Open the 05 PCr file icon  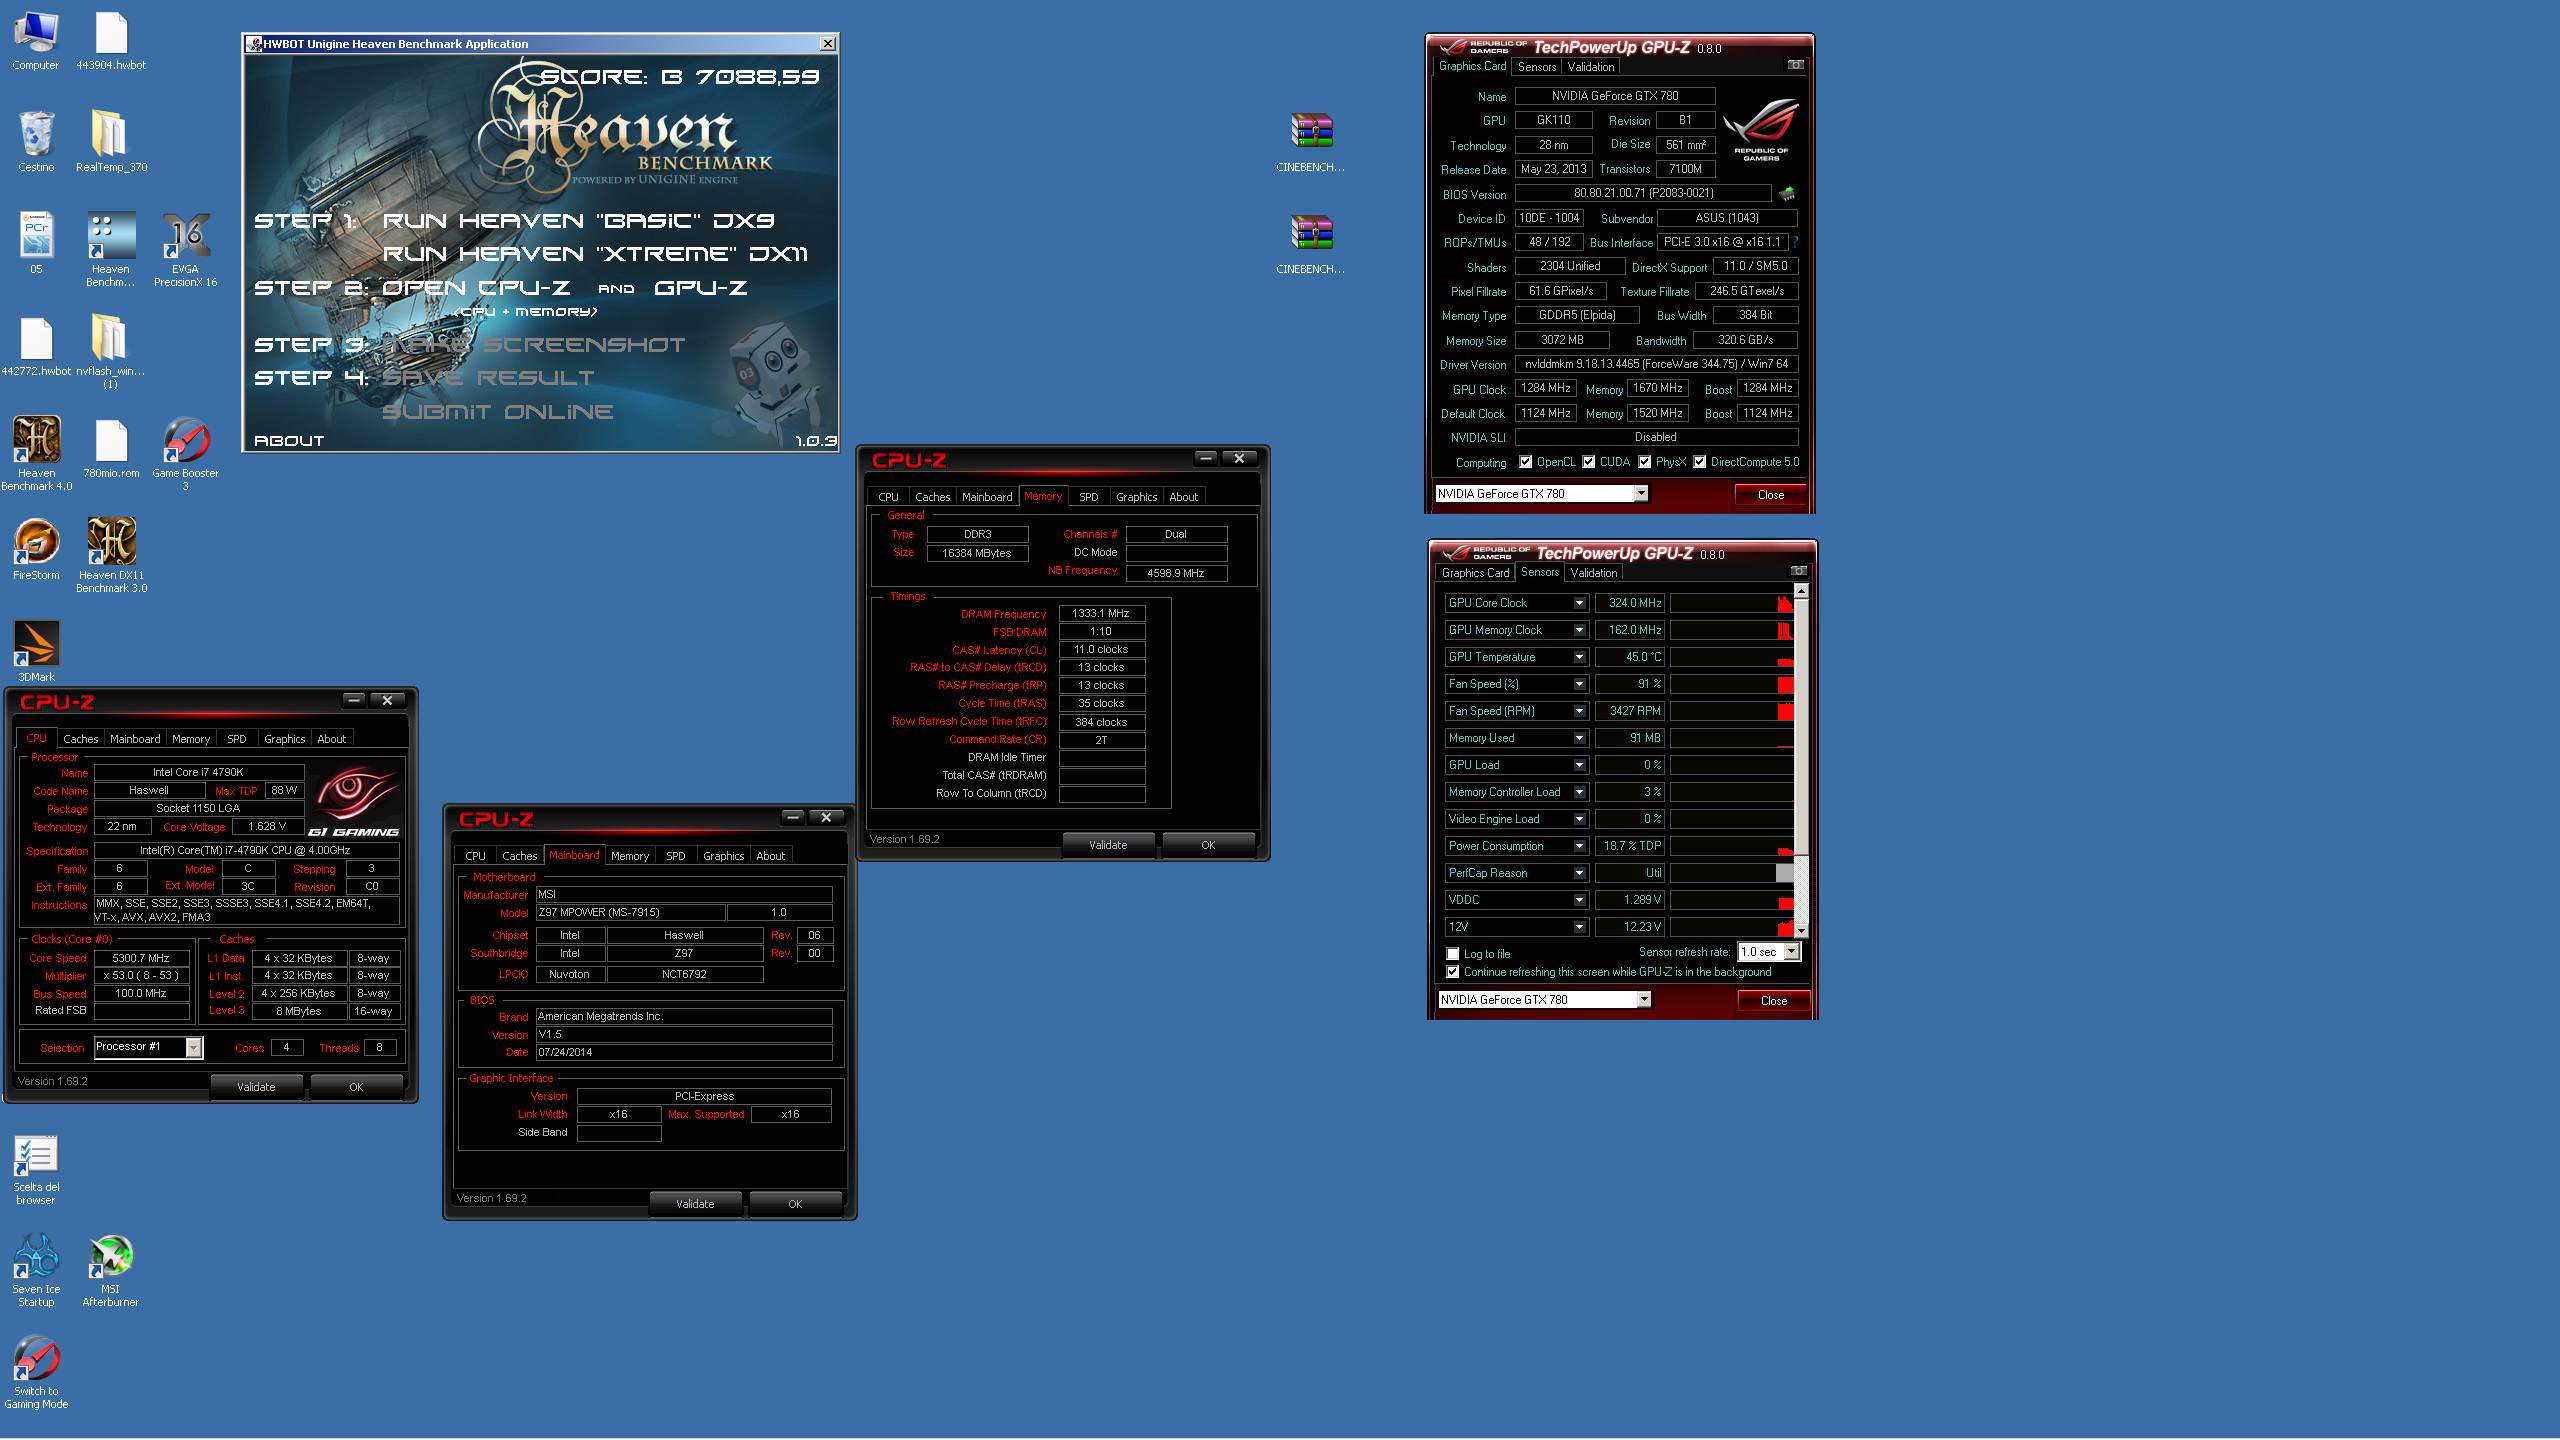(x=36, y=243)
